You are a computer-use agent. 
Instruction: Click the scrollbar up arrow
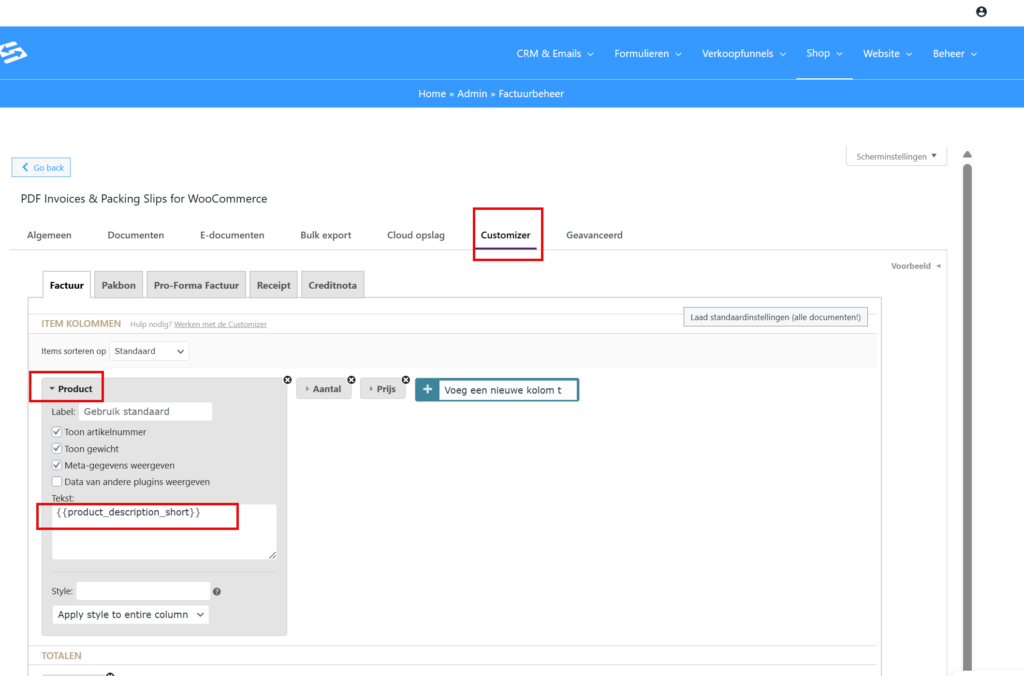967,155
